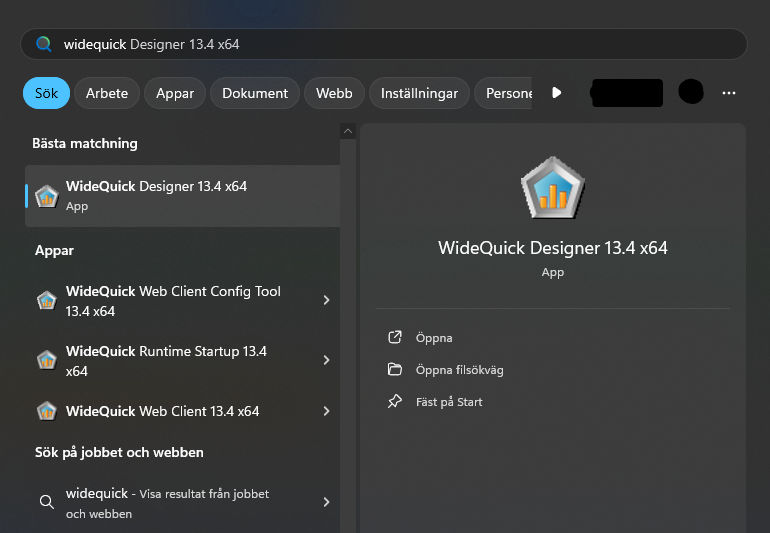This screenshot has height=533, width=770.
Task: Click the web search magnifier icon for widequick
Action: (x=47, y=502)
